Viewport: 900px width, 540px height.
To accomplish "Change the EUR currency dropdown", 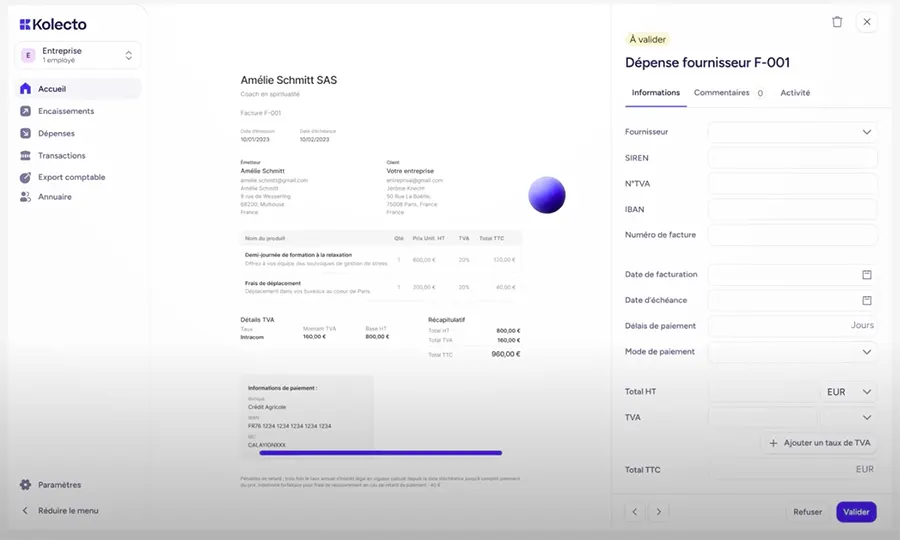I will click(849, 392).
